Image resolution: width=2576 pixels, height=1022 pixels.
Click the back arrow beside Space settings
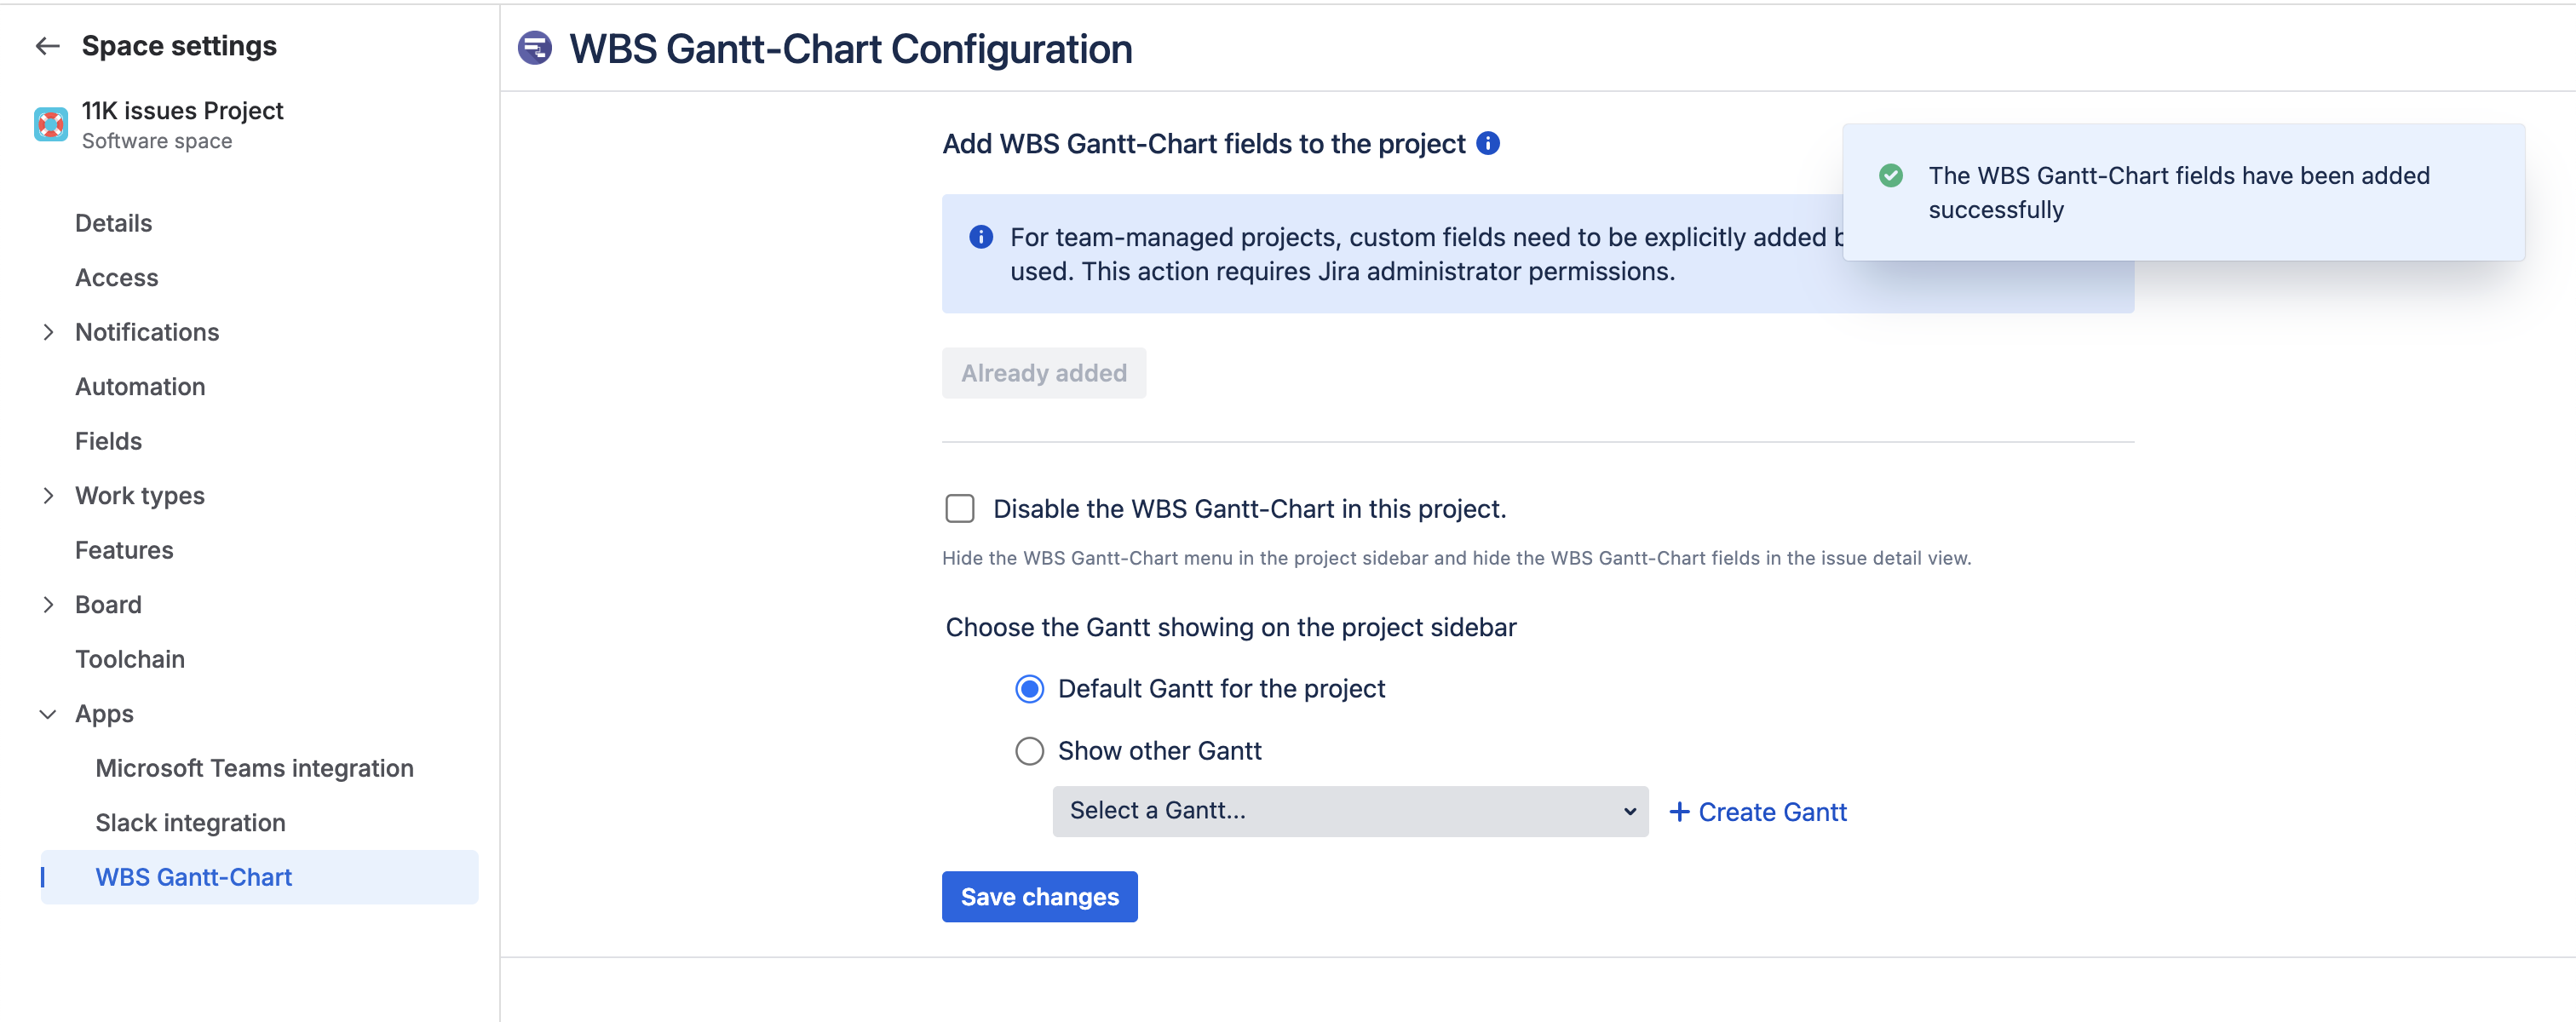tap(47, 46)
